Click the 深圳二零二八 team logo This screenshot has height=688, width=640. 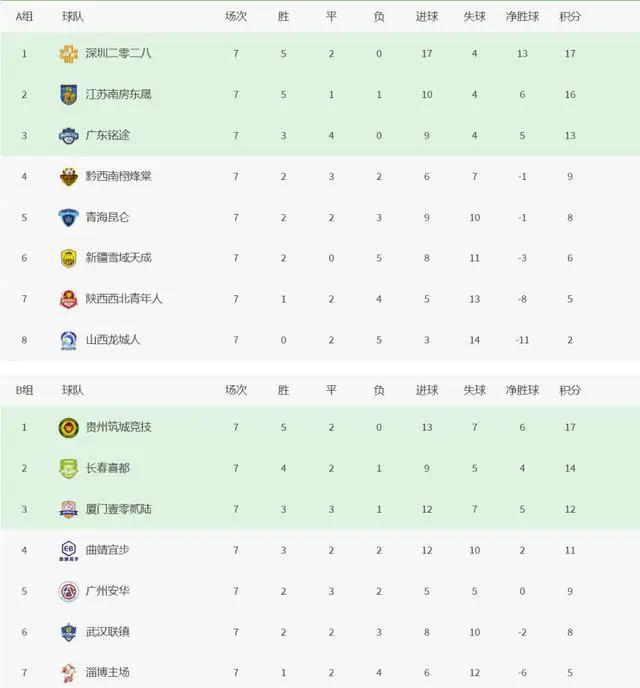click(x=68, y=54)
